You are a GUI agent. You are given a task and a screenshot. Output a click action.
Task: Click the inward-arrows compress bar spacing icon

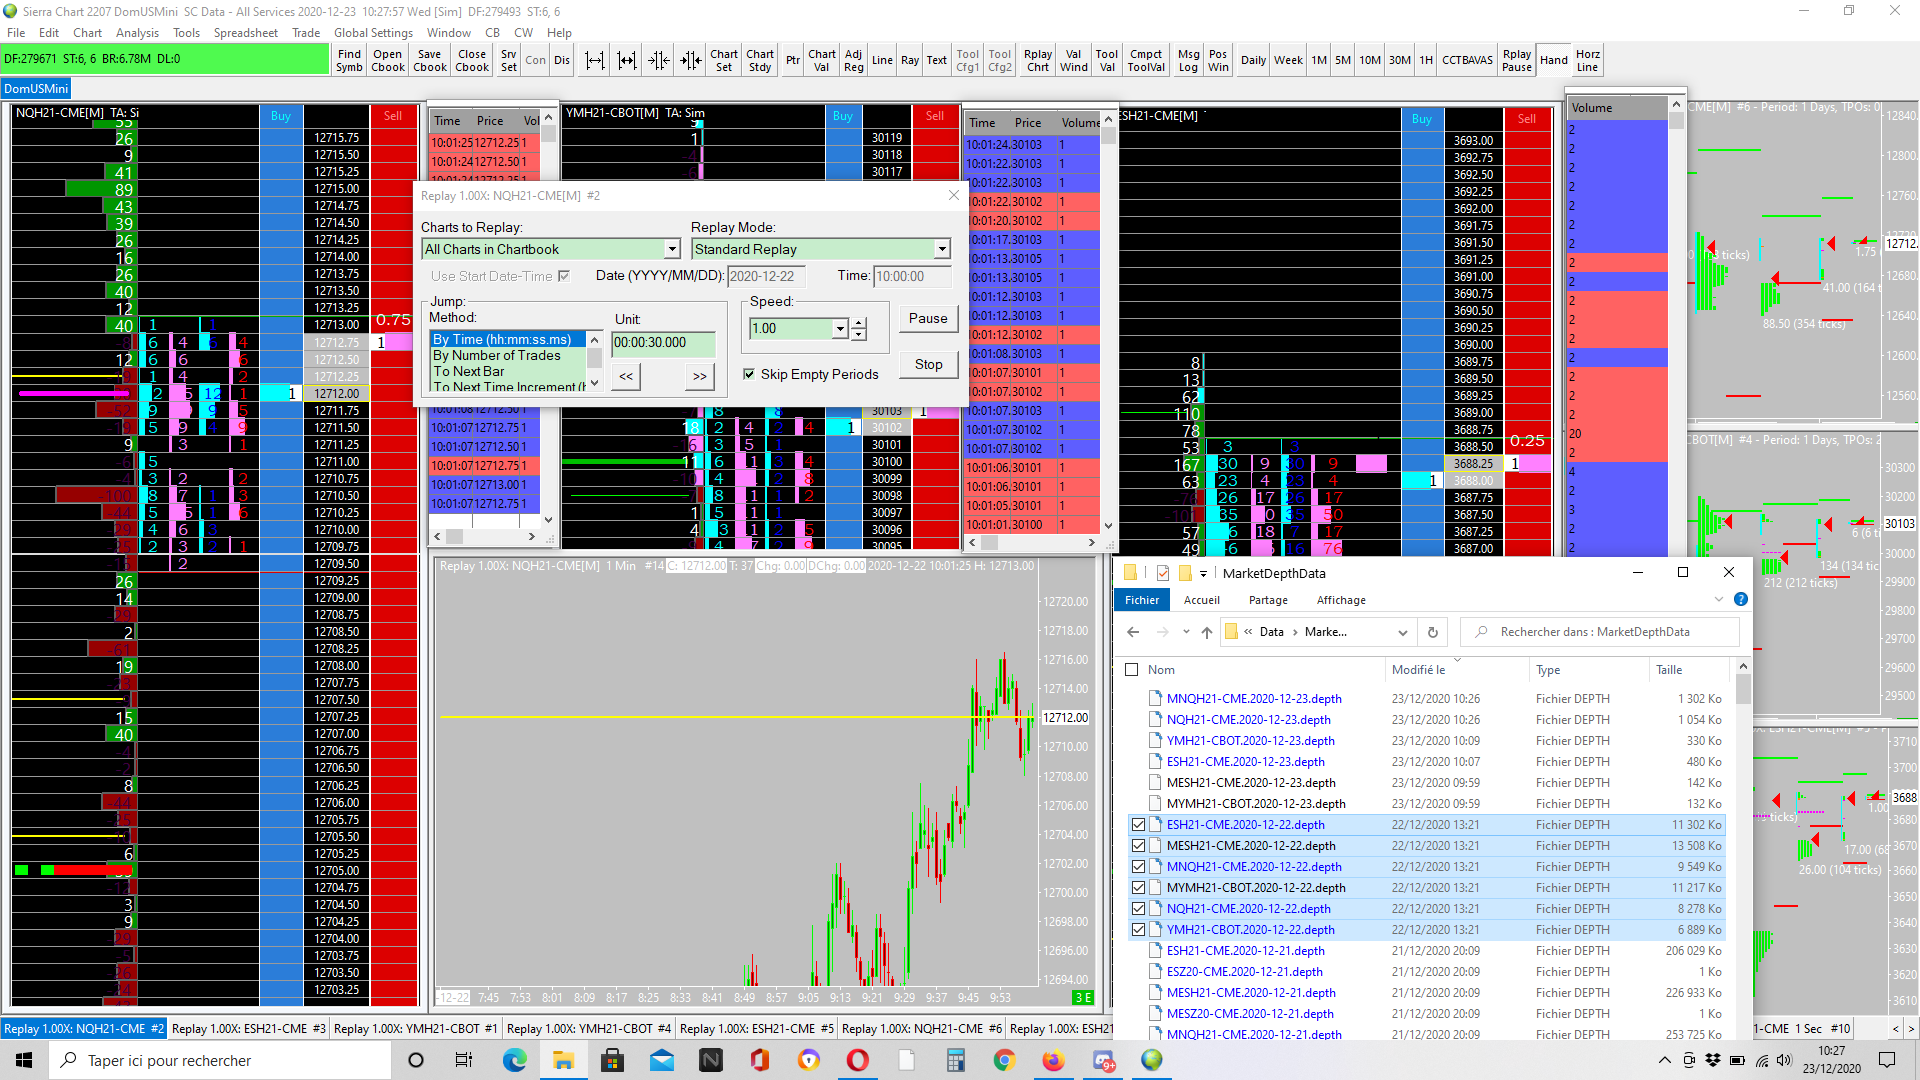(x=658, y=60)
